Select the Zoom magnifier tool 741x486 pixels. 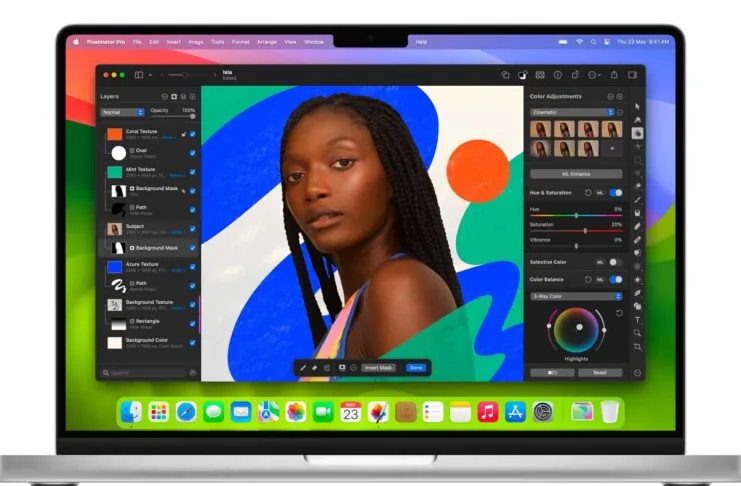tap(638, 333)
